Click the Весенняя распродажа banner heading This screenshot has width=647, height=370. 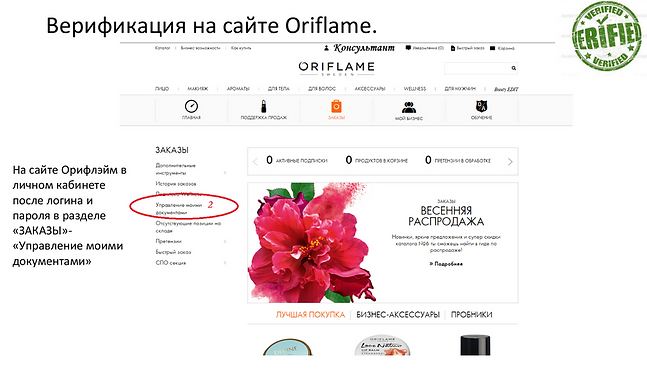point(446,216)
